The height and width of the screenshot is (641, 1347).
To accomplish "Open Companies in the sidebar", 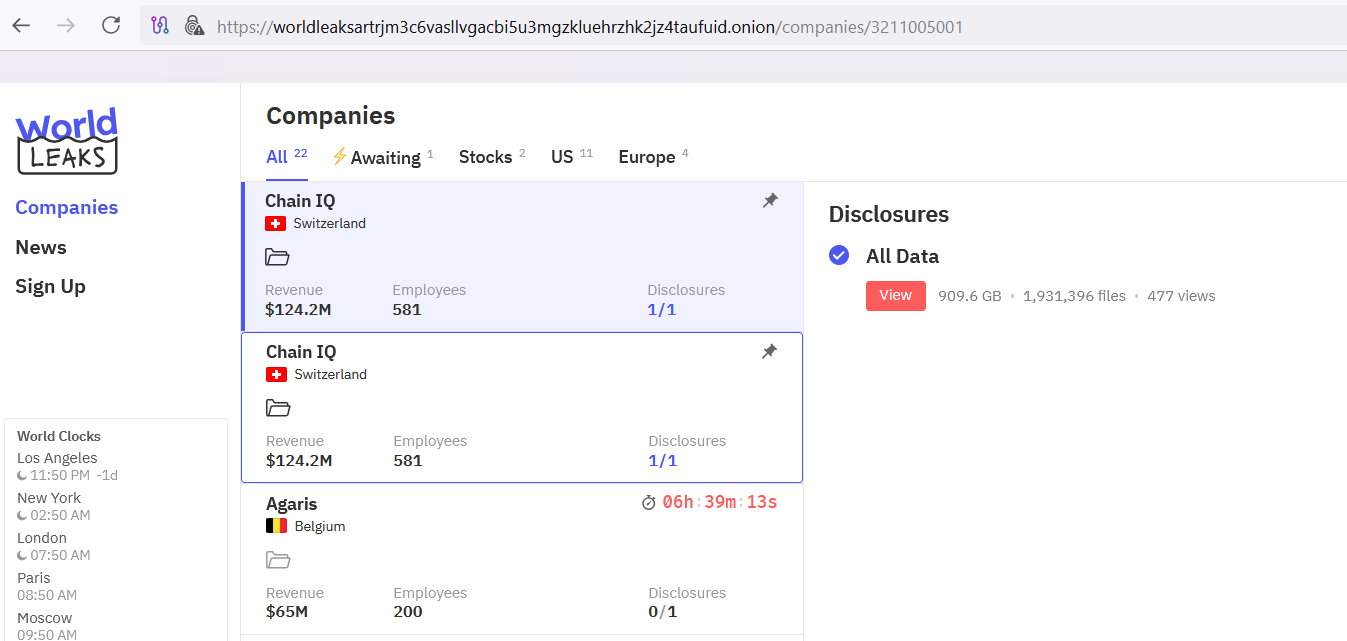I will pos(67,207).
